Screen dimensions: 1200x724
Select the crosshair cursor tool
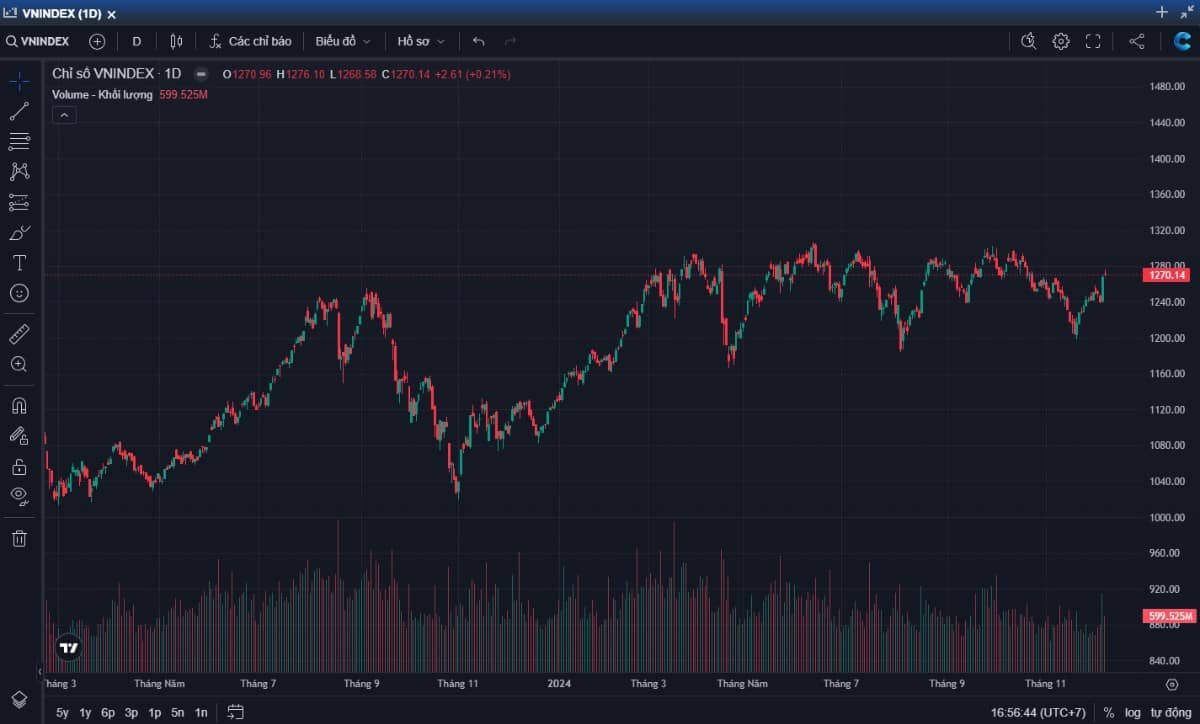tap(19, 81)
